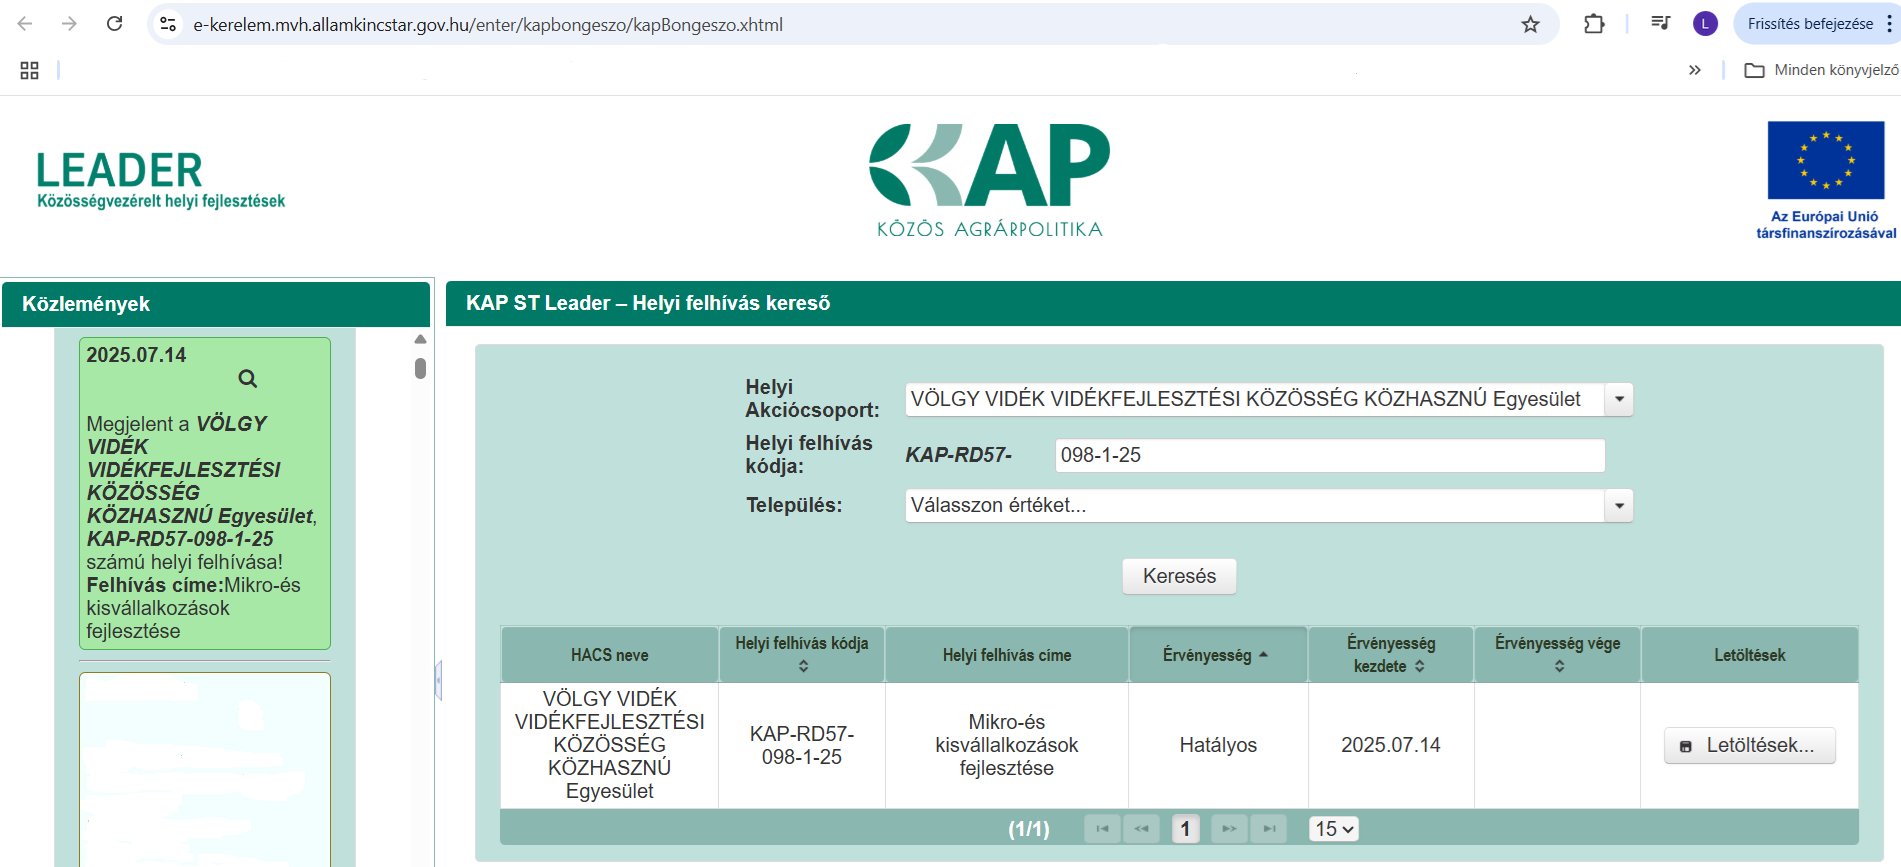
Task: Click the KAP Közös Agrárpolitika logo
Action: [989, 180]
